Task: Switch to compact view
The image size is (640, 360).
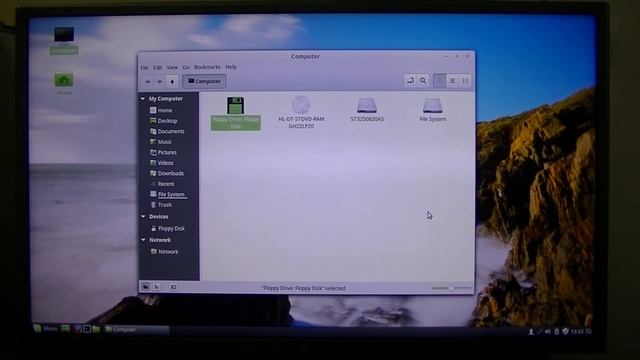Action: click(465, 81)
